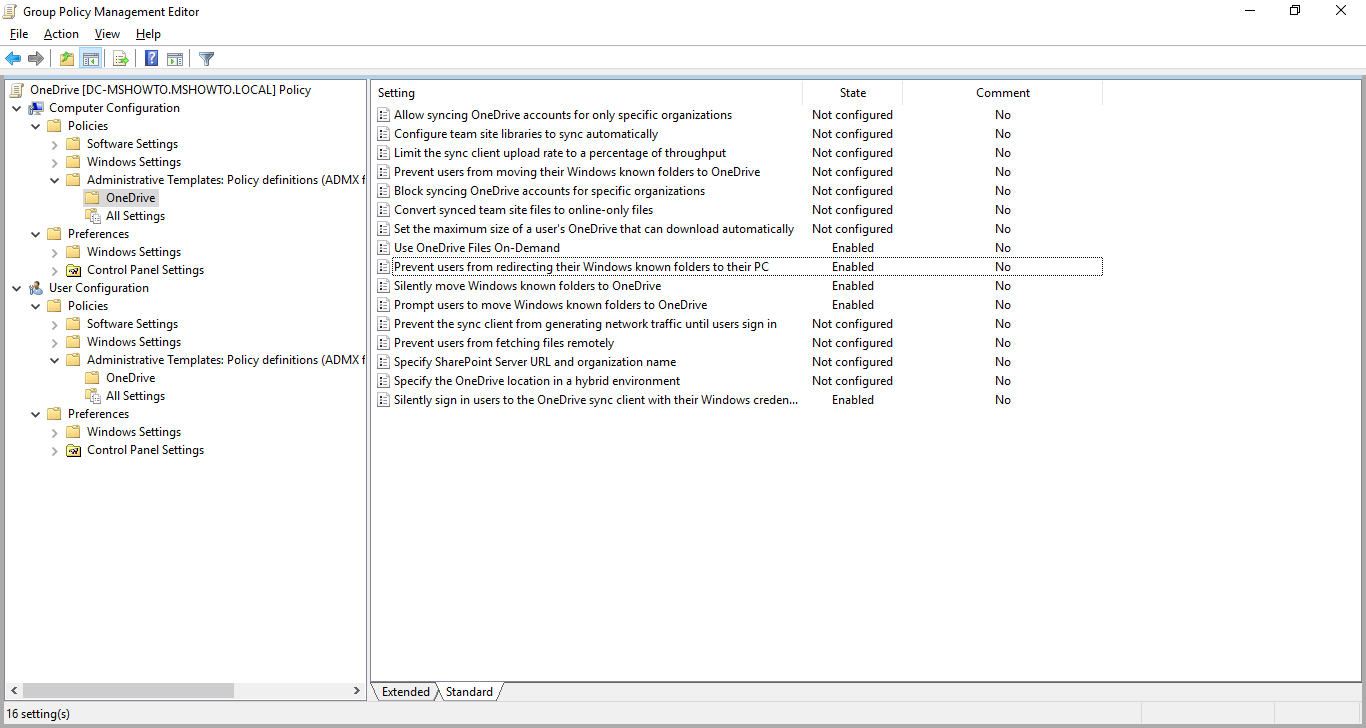Click Control Panel Settings icon under User Configuration

[73, 450]
